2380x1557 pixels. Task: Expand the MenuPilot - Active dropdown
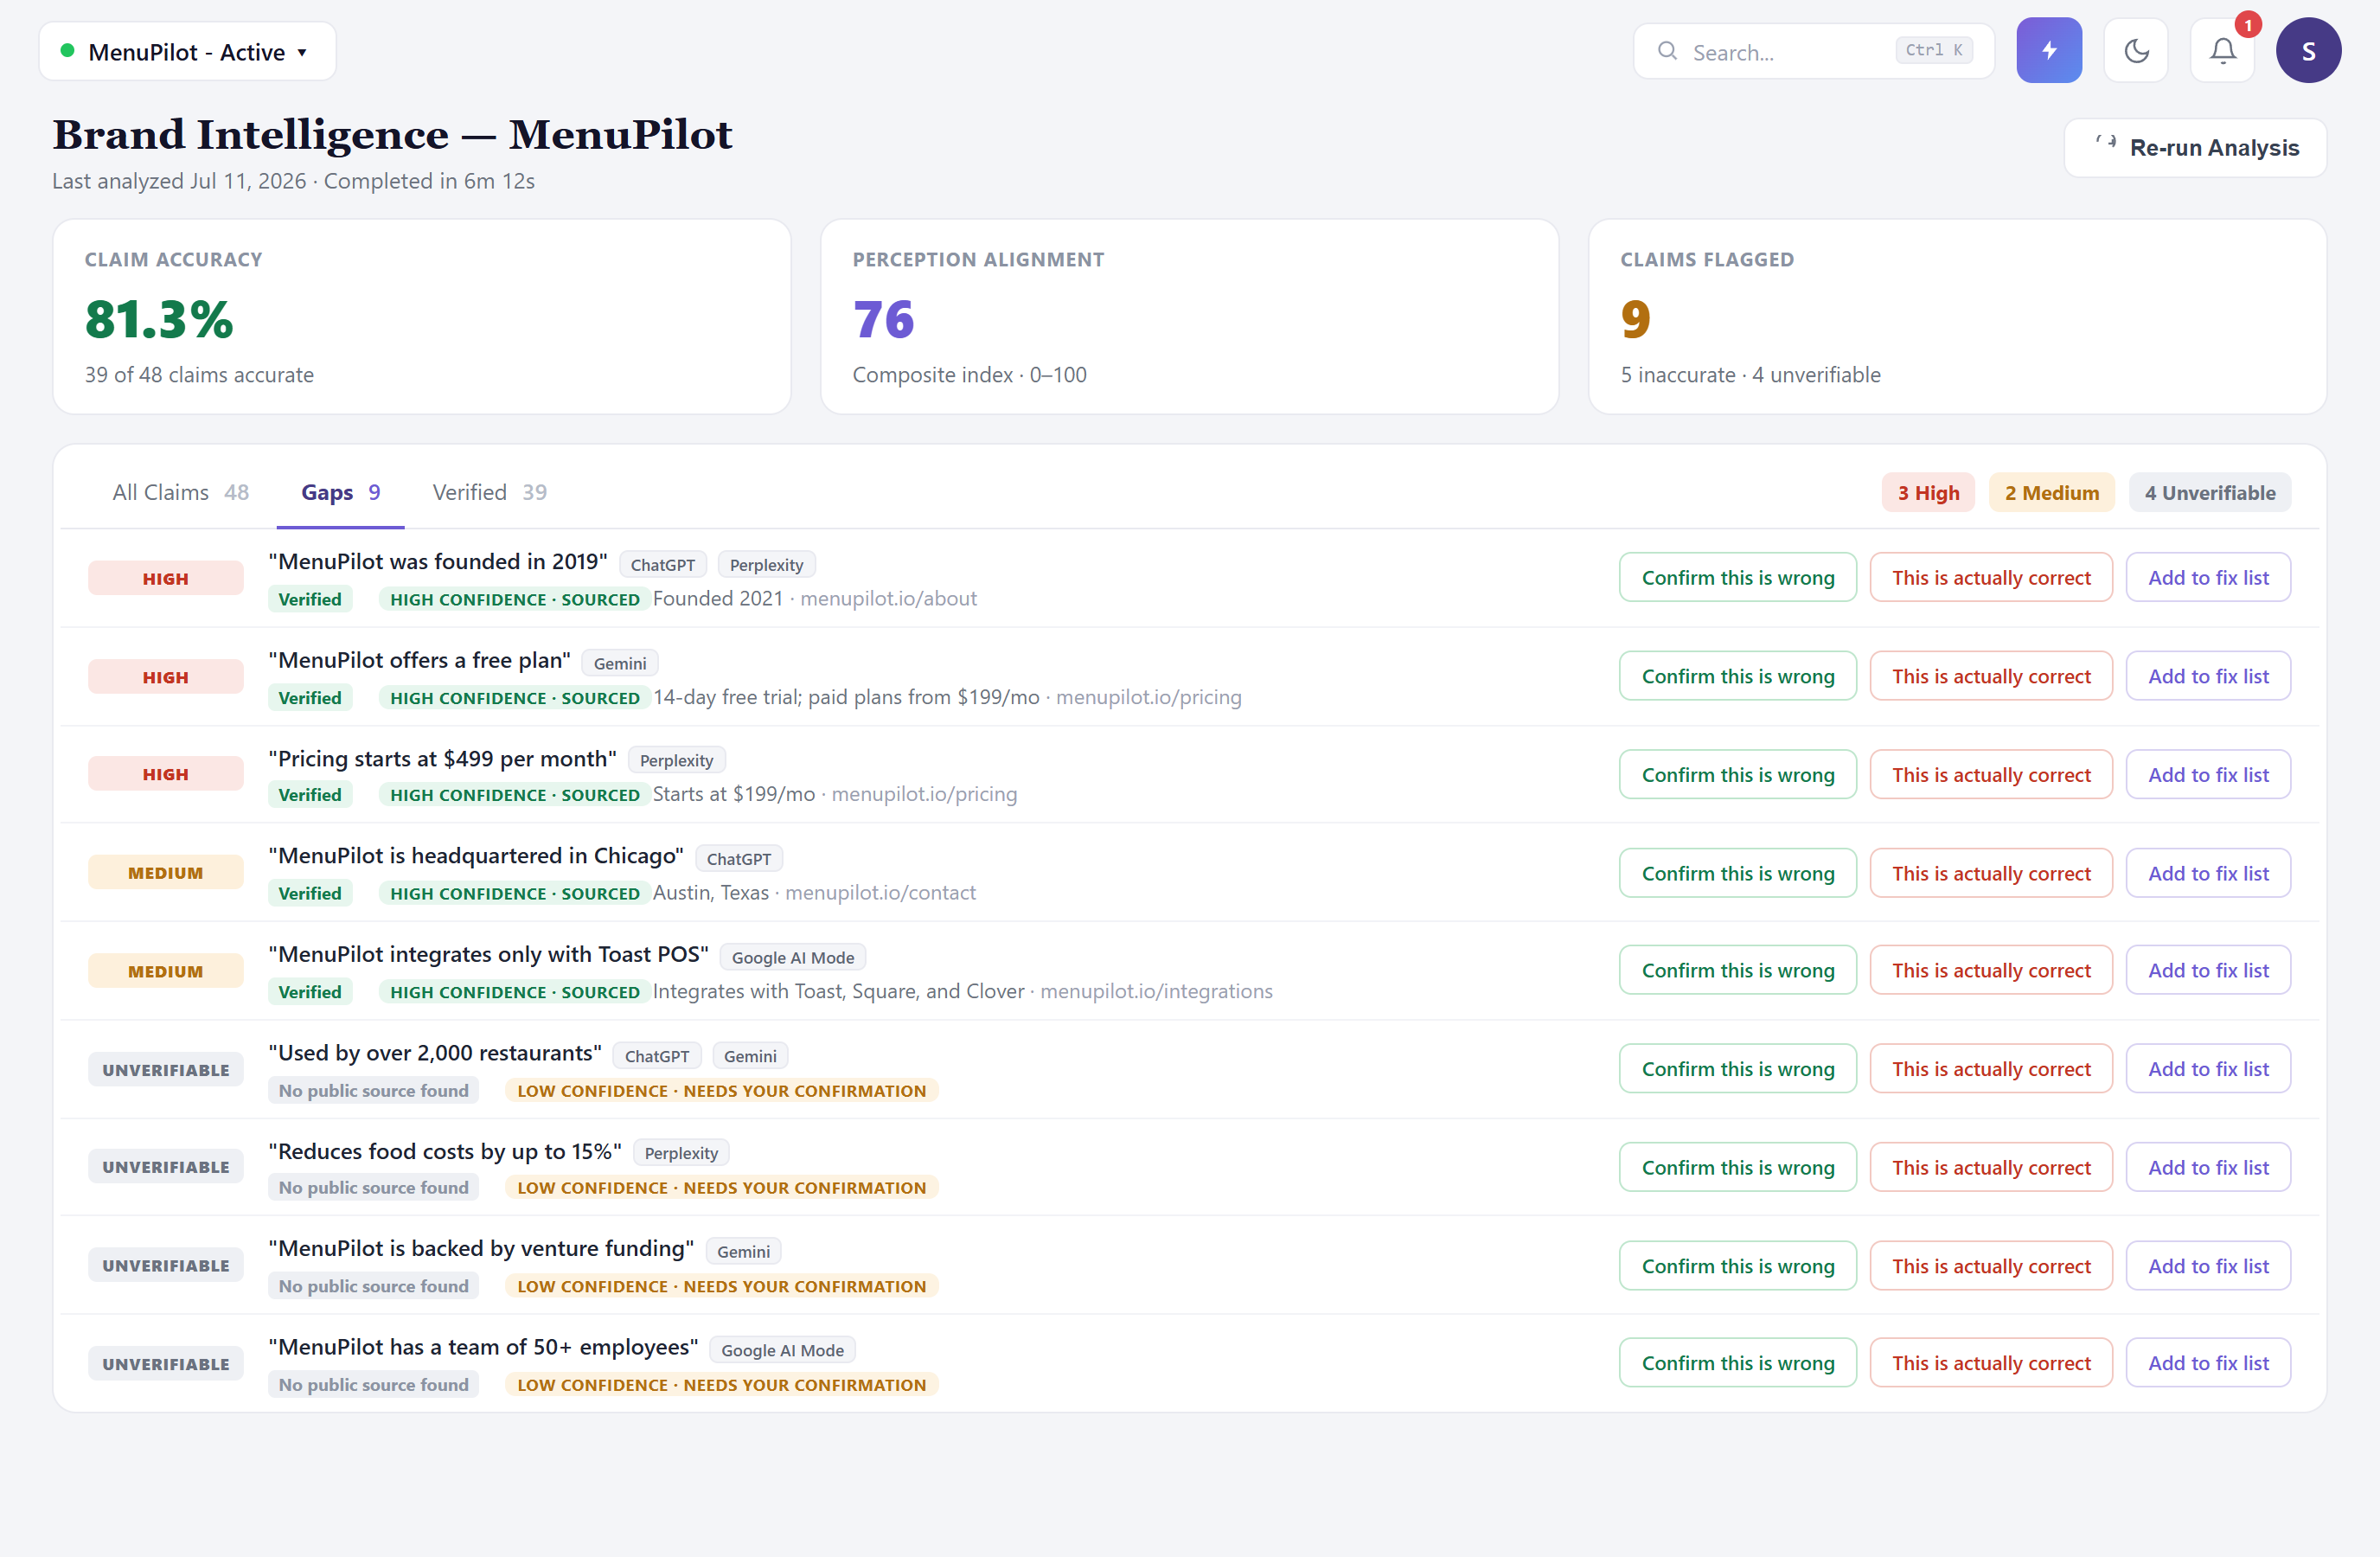(187, 51)
